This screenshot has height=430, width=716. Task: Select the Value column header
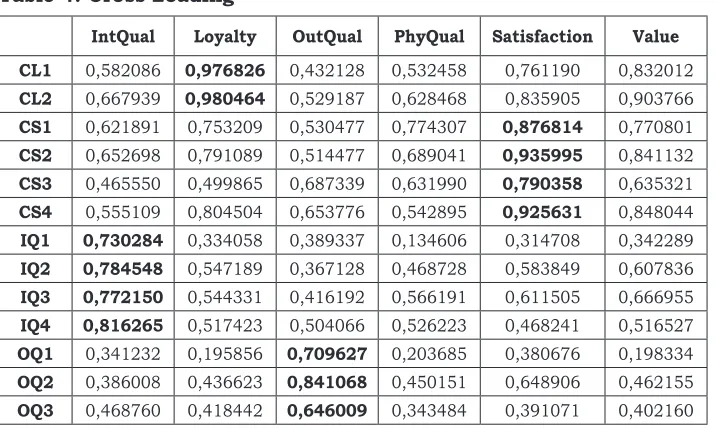655,37
